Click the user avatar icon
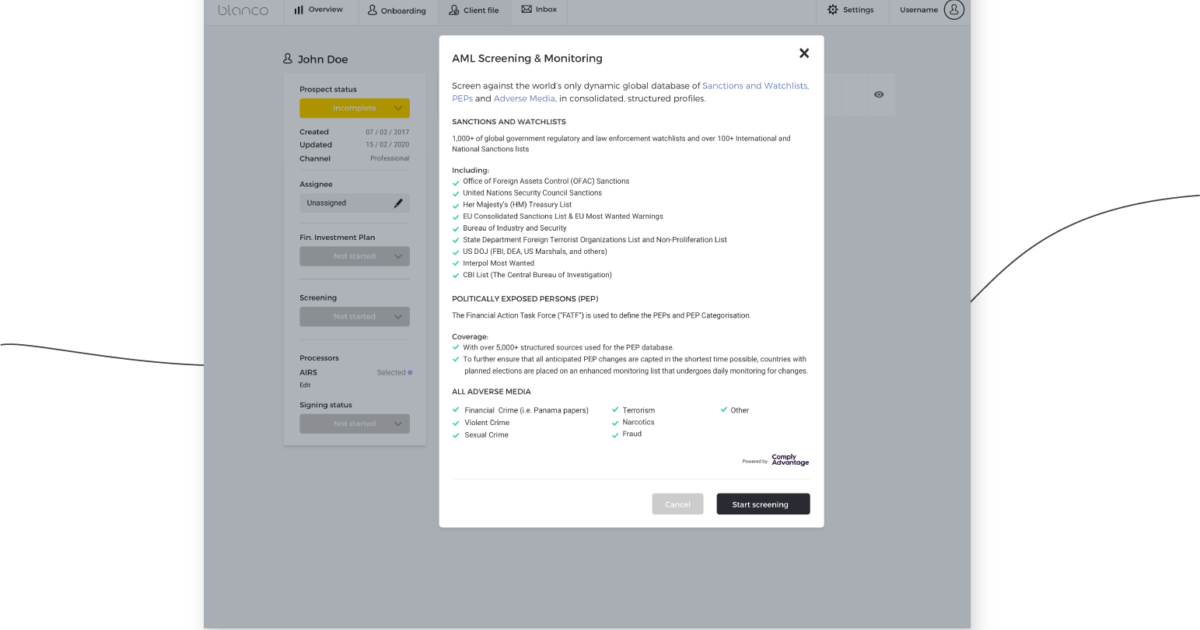The height and width of the screenshot is (630, 1200). click(954, 10)
